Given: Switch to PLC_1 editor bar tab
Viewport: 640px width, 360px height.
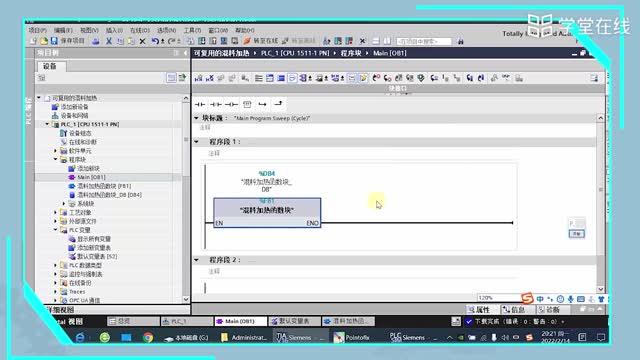Looking at the screenshot, I should tap(187, 322).
